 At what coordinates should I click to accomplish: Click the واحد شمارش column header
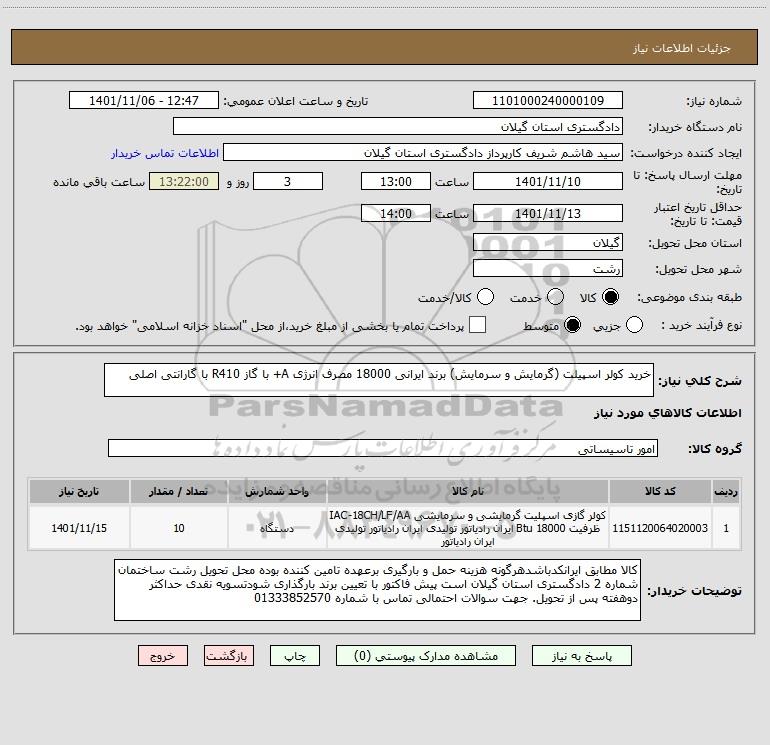click(x=277, y=492)
